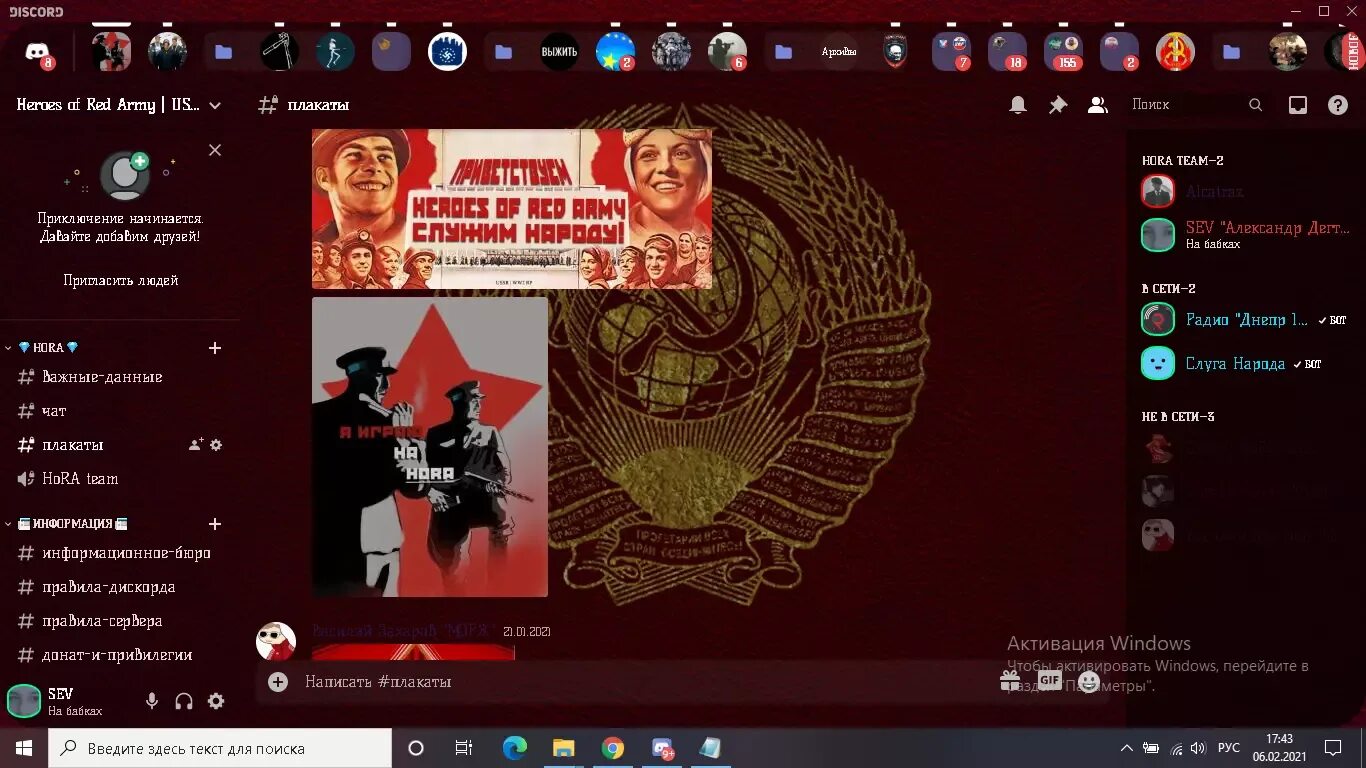Toggle headphones deafen

click(x=184, y=701)
